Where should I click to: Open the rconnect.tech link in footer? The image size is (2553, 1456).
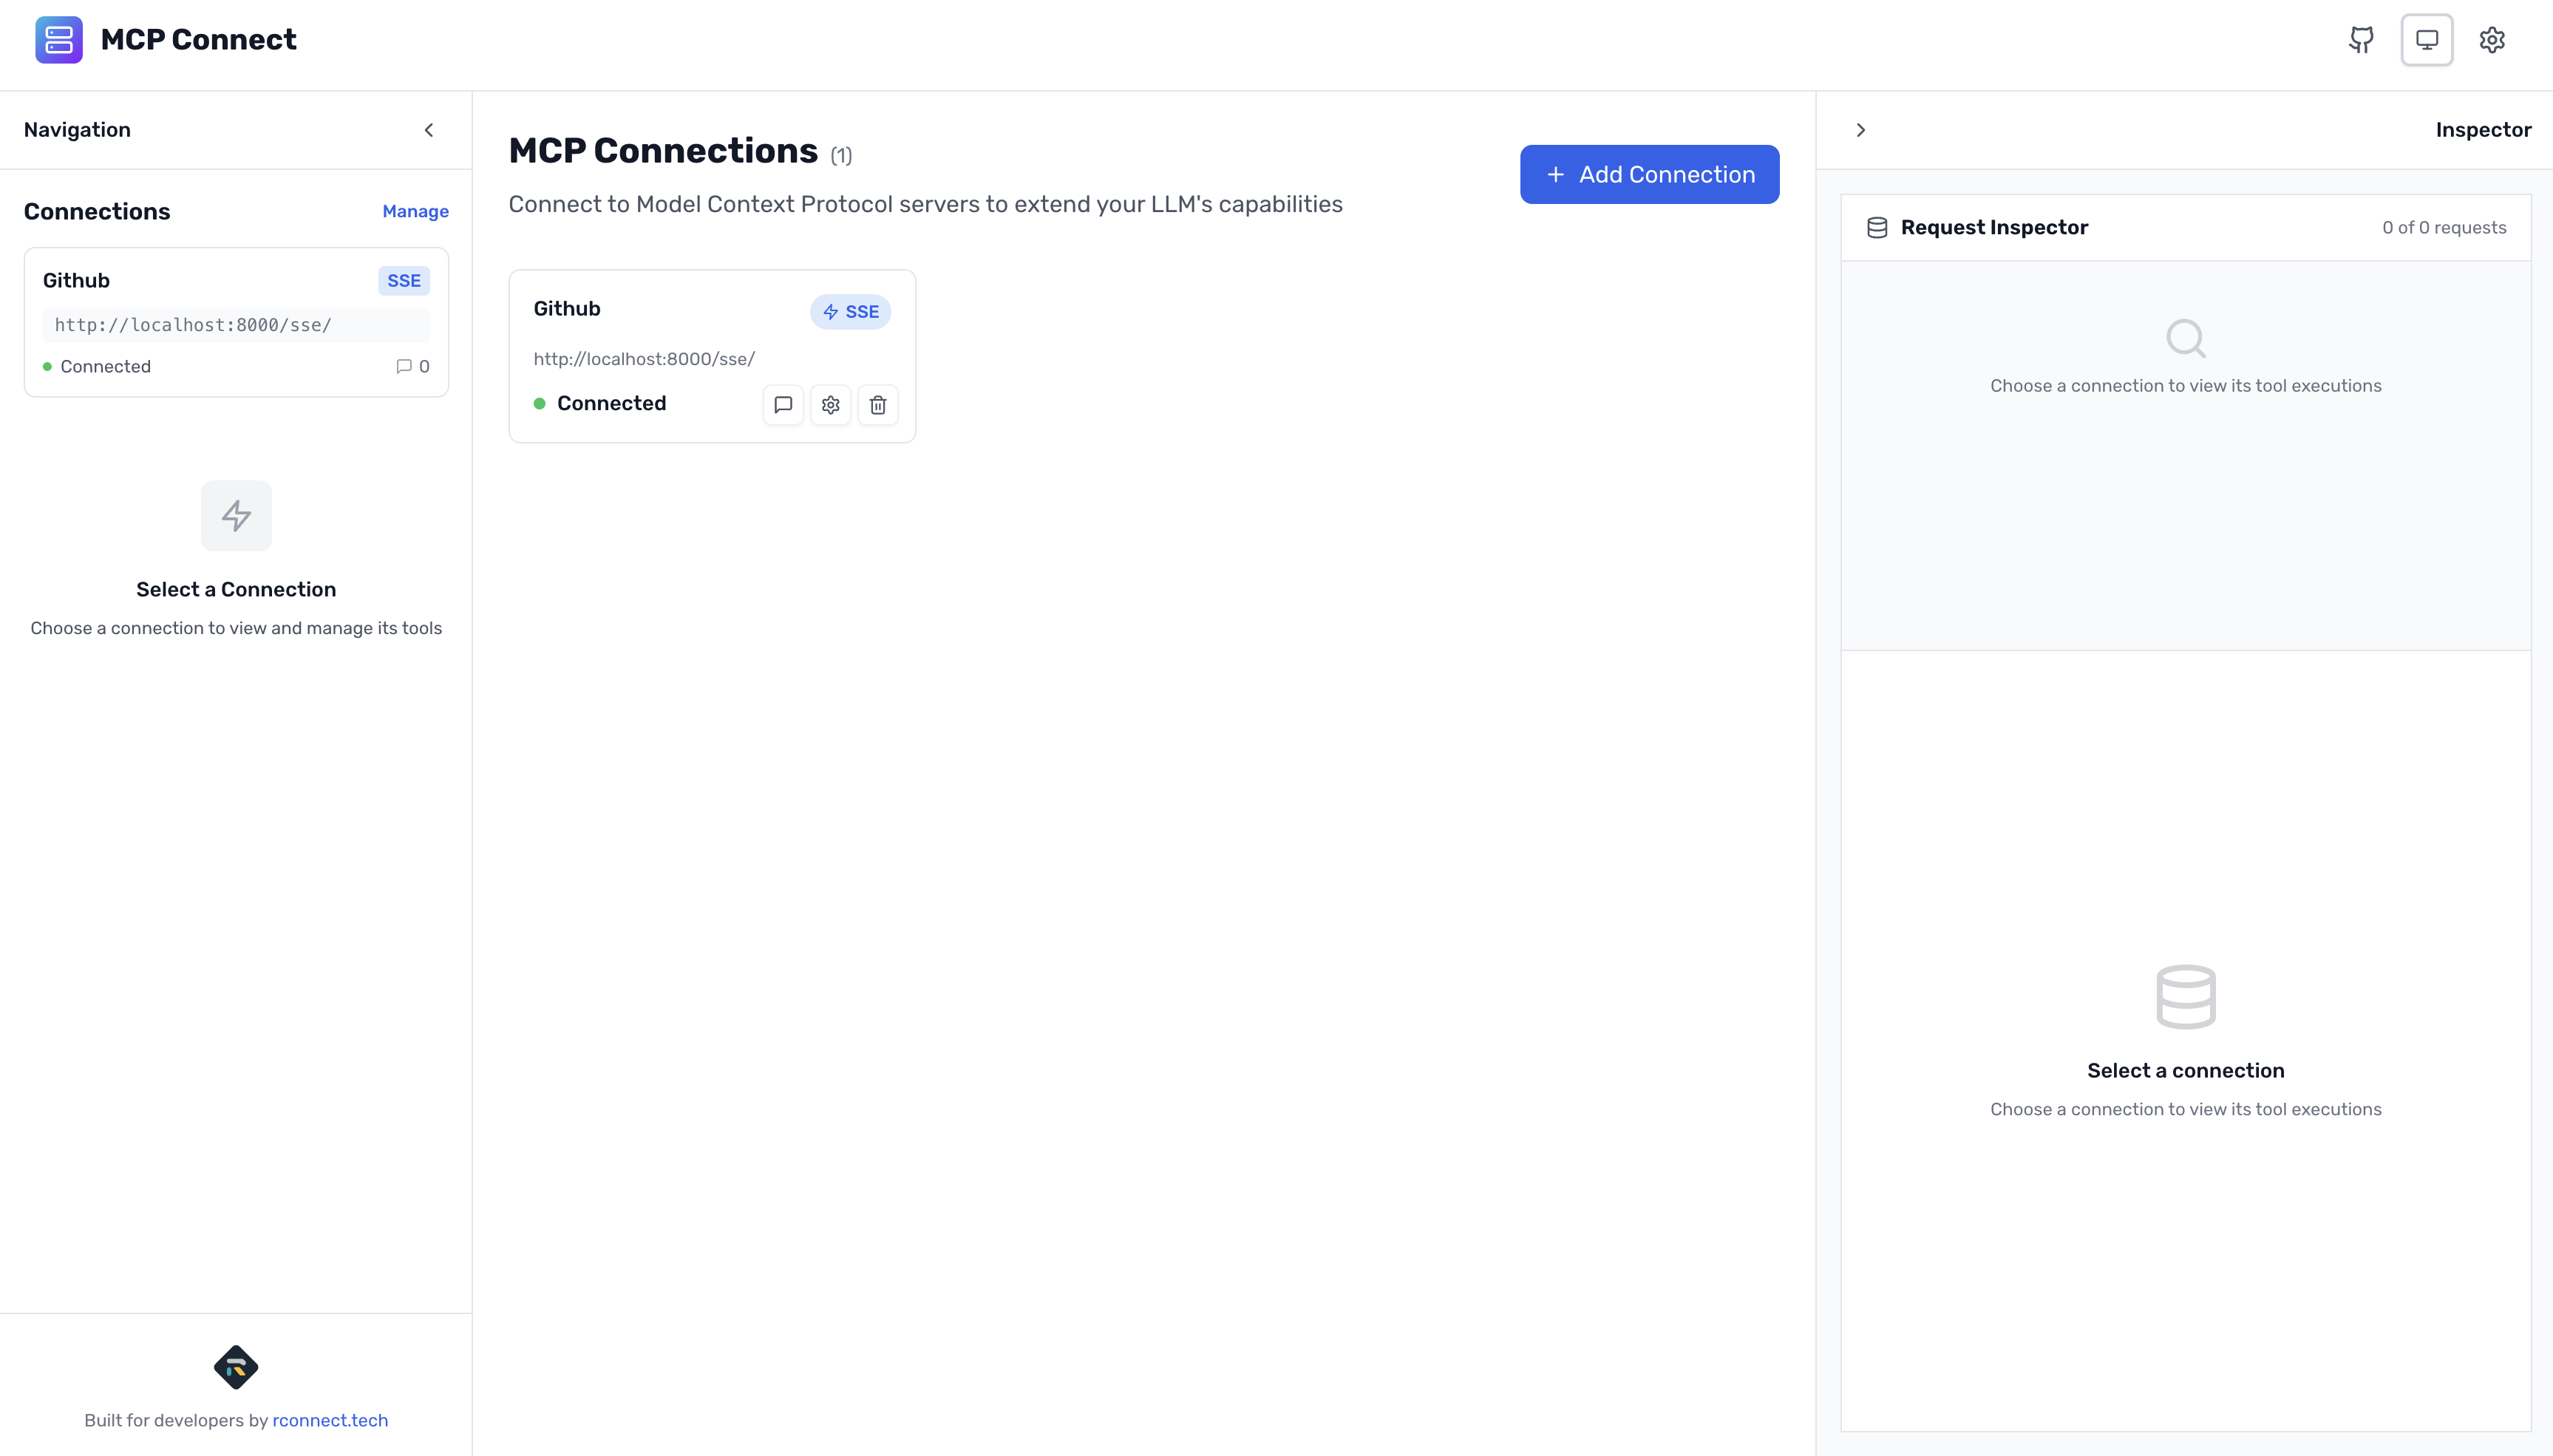tap(329, 1419)
